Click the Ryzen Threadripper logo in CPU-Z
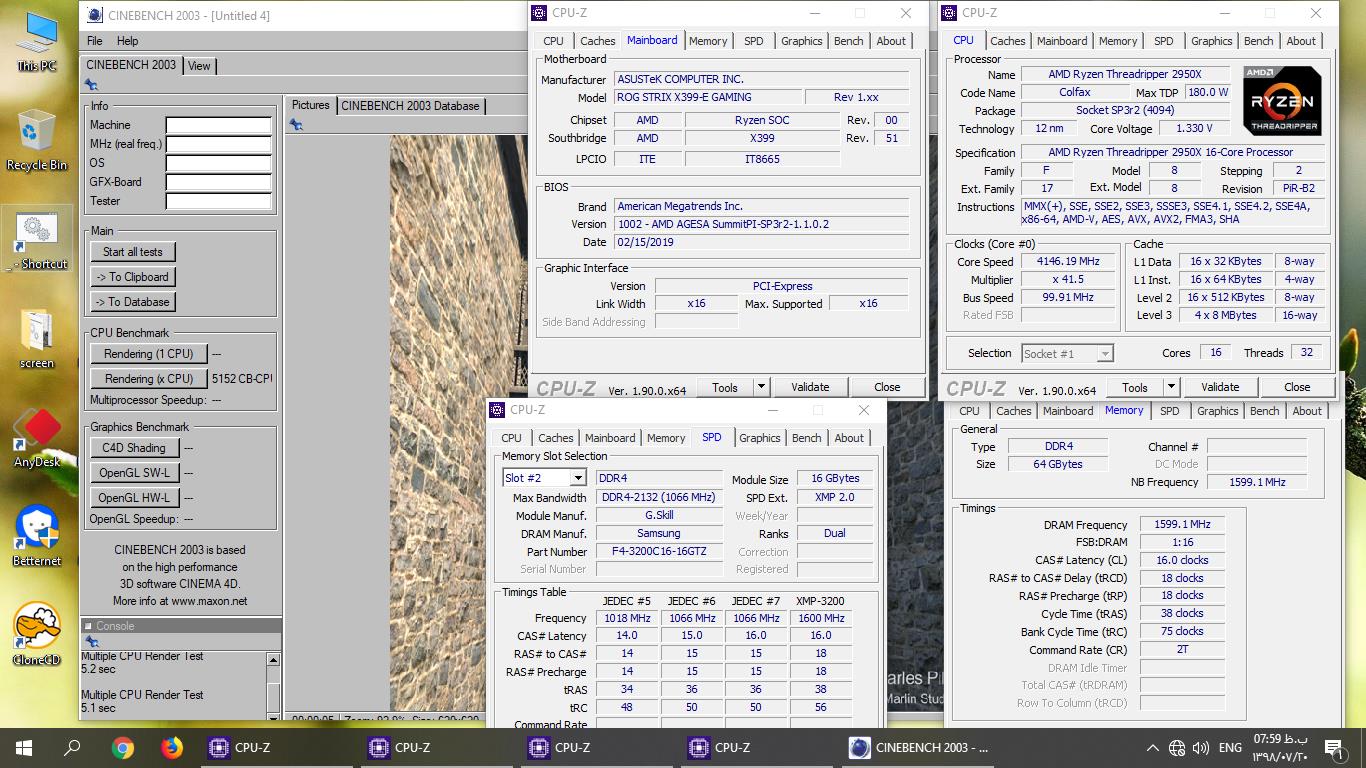1366x768 pixels. [1281, 100]
